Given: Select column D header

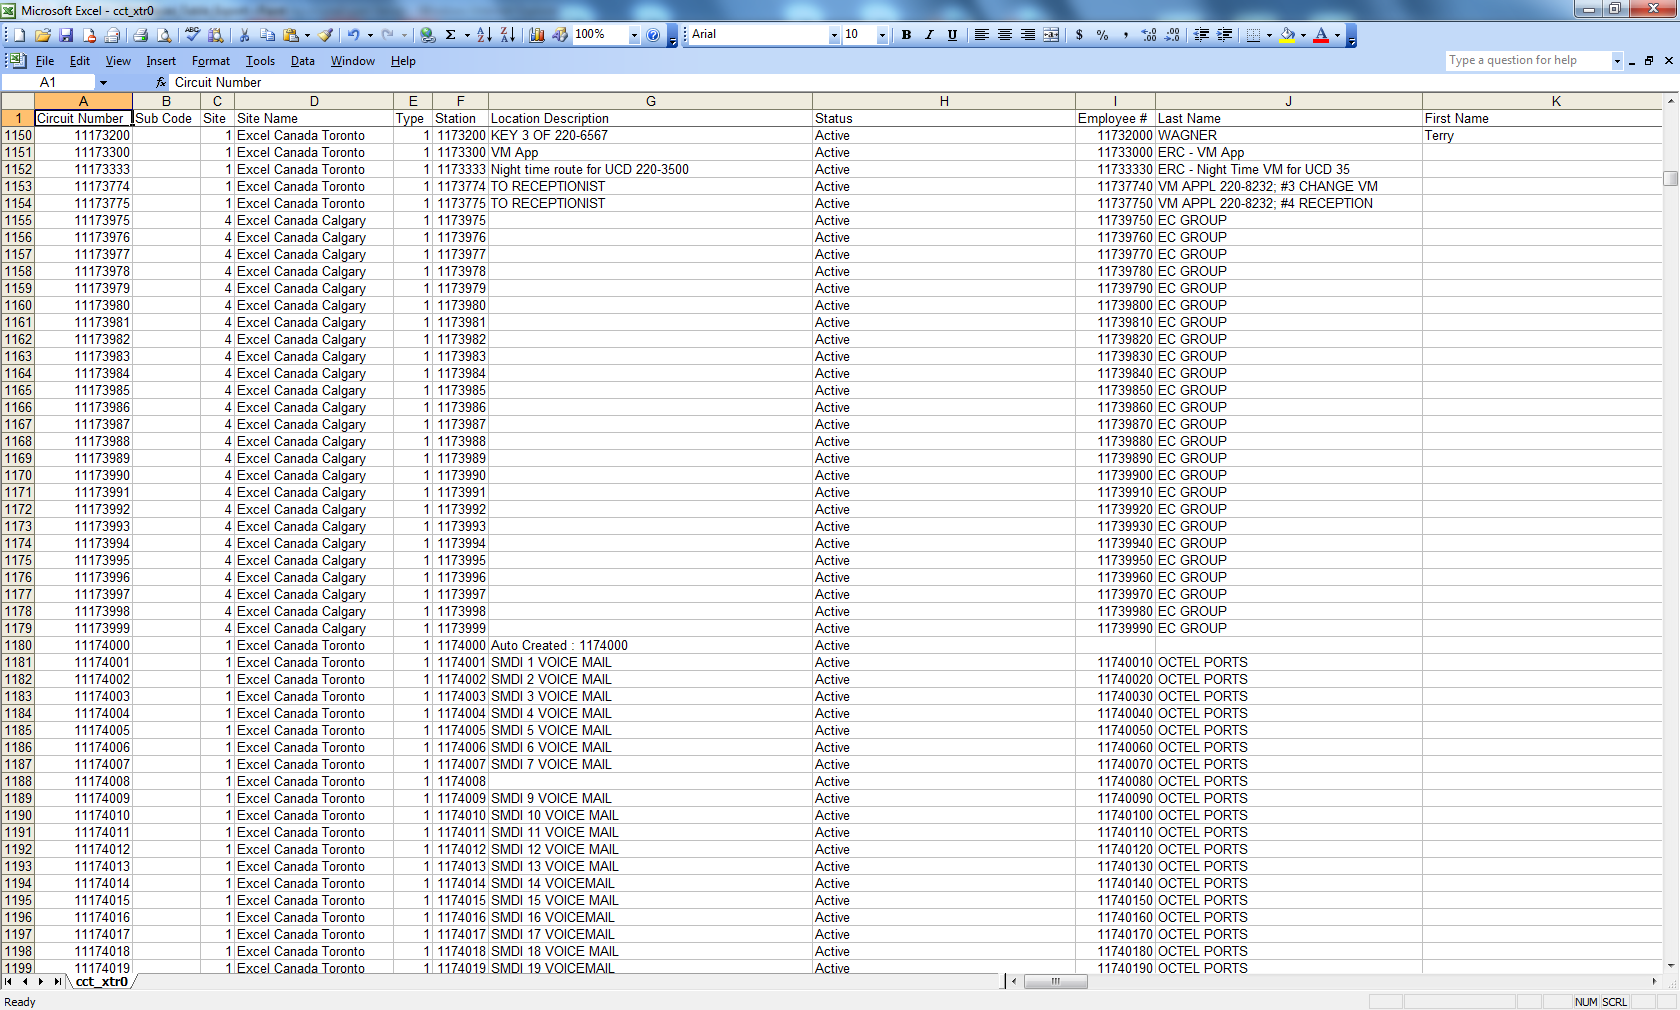Looking at the screenshot, I should (x=314, y=101).
